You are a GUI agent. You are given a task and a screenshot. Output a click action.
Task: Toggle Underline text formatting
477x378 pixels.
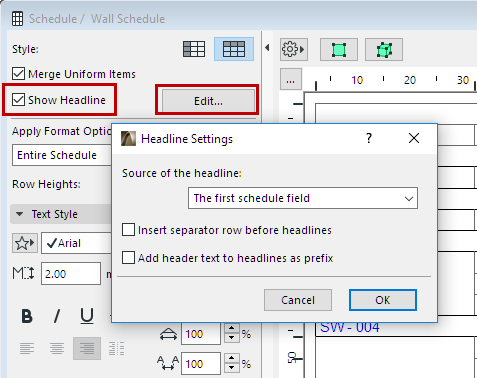tap(87, 316)
